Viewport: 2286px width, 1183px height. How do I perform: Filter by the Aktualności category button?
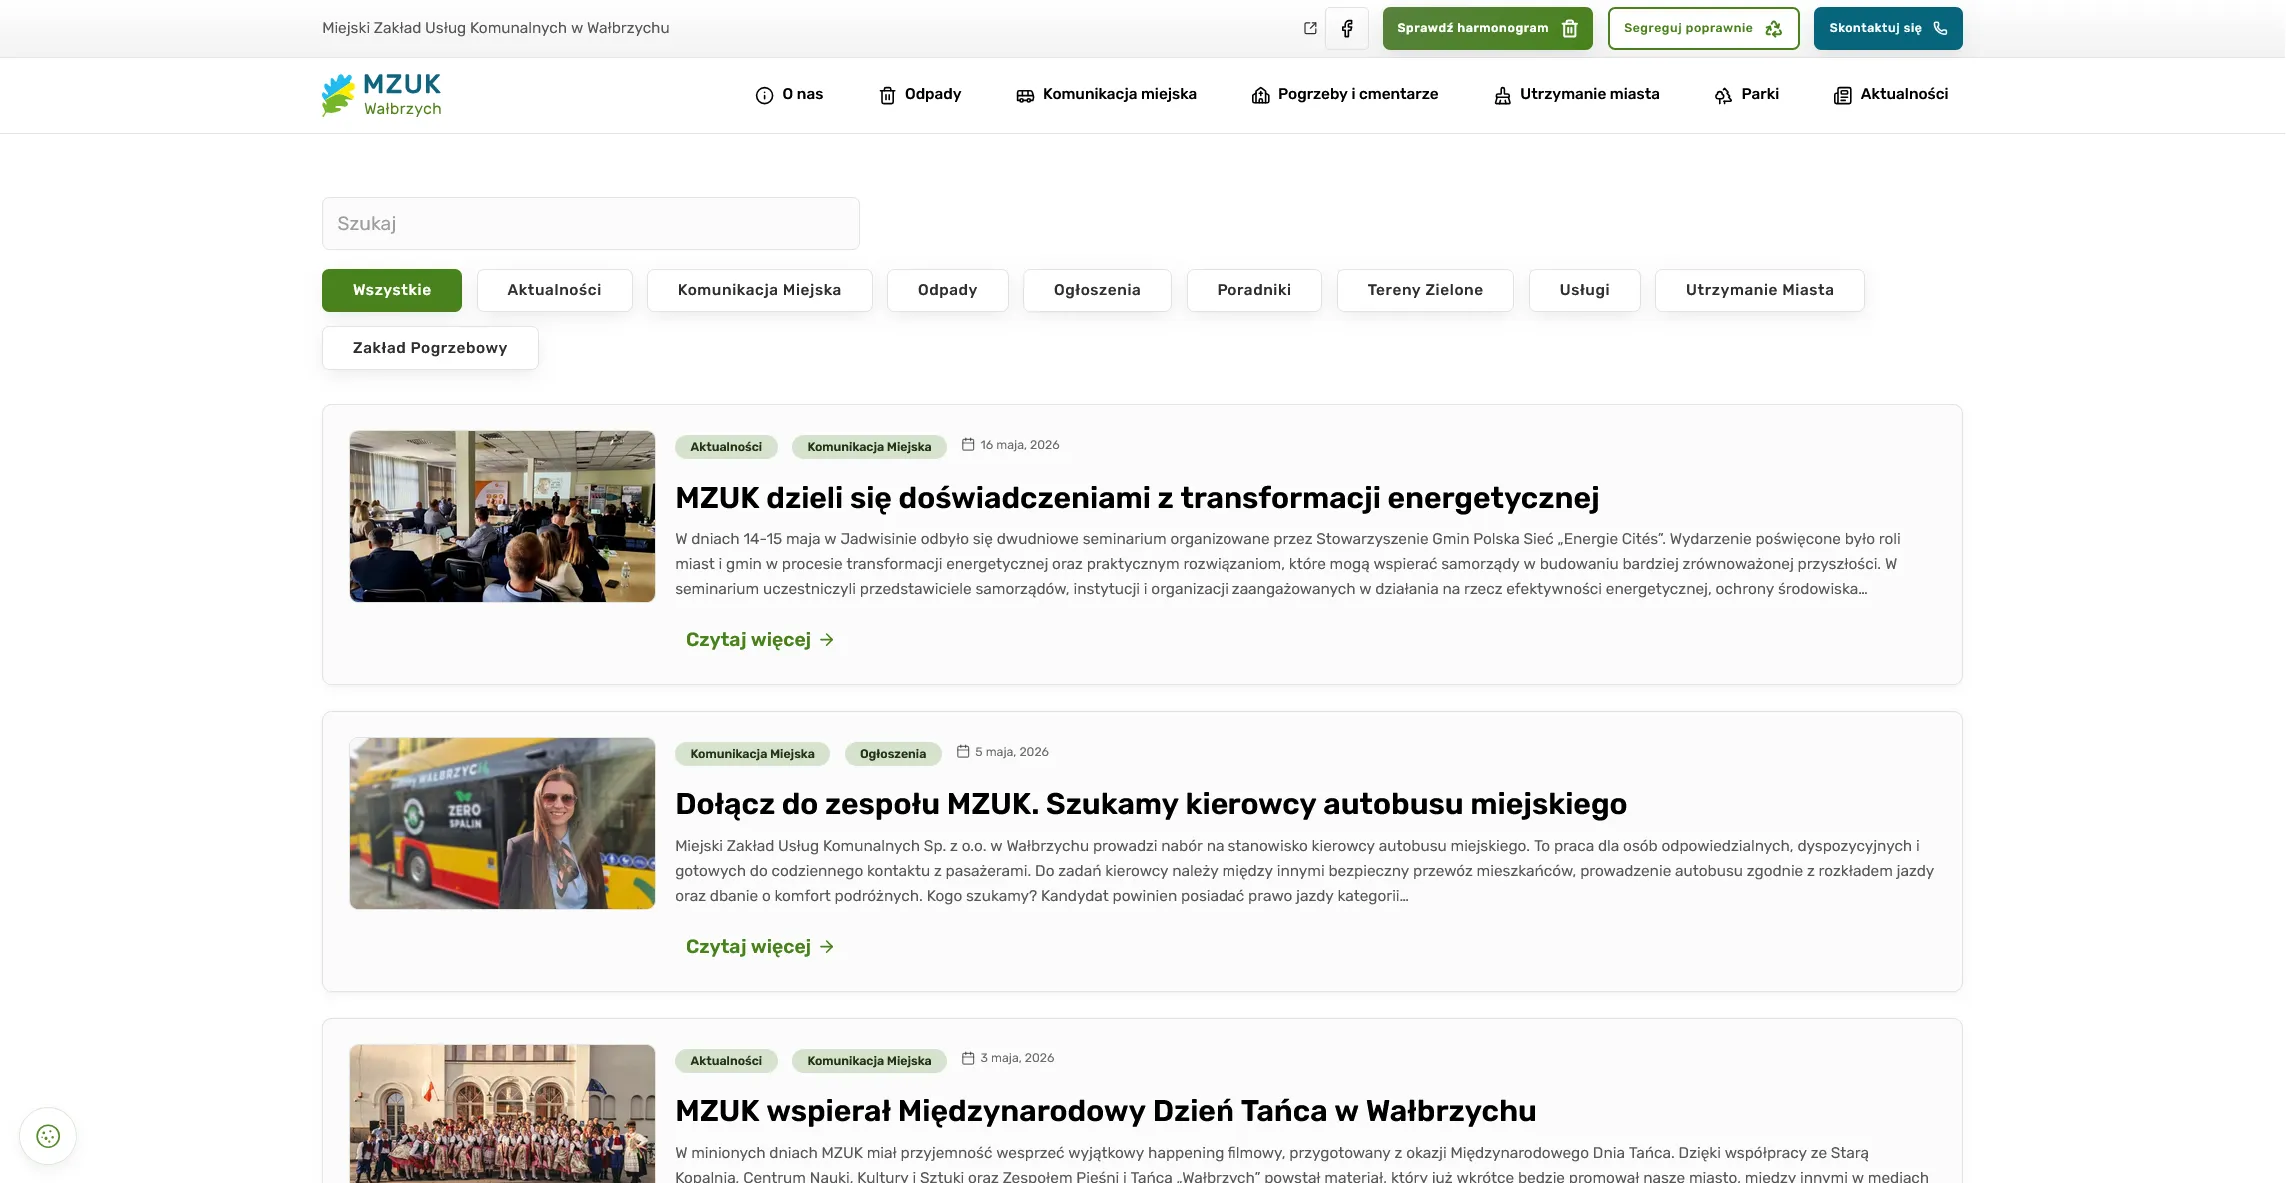[x=554, y=290]
